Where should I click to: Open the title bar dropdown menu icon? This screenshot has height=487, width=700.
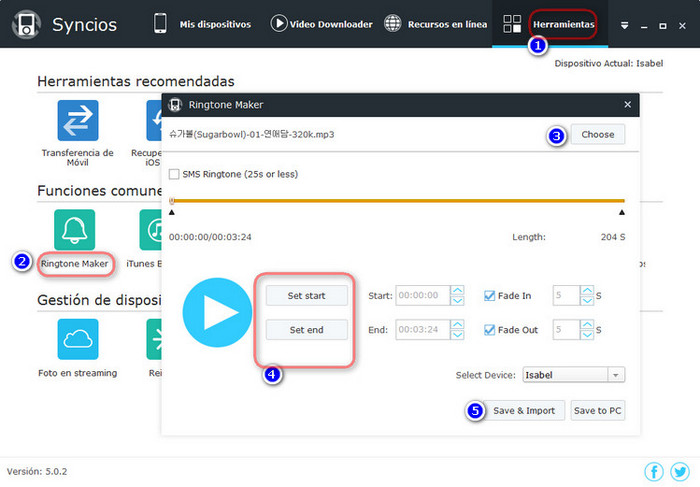(625, 25)
